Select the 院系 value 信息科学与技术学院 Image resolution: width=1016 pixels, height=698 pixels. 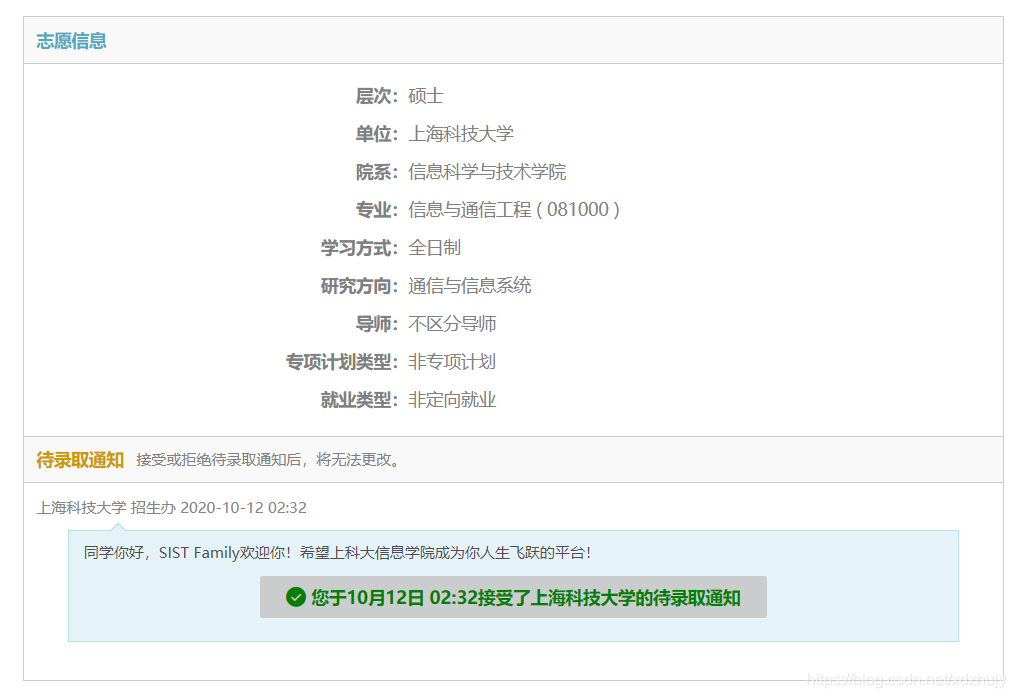click(487, 172)
